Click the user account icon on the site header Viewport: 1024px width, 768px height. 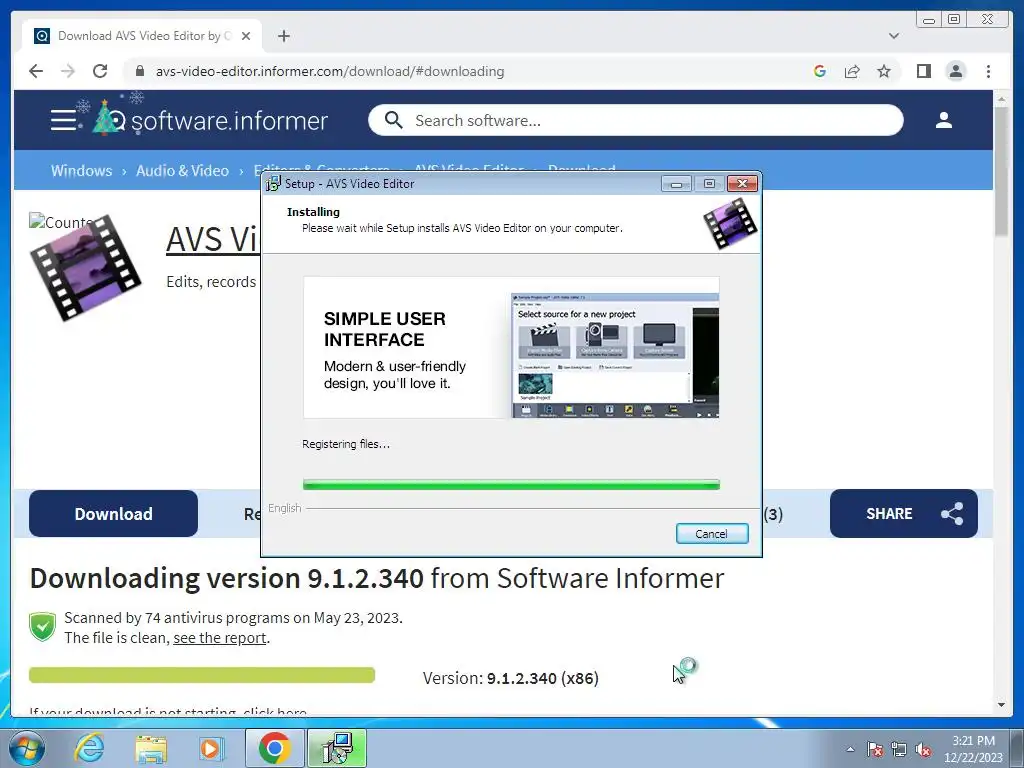[x=943, y=120]
